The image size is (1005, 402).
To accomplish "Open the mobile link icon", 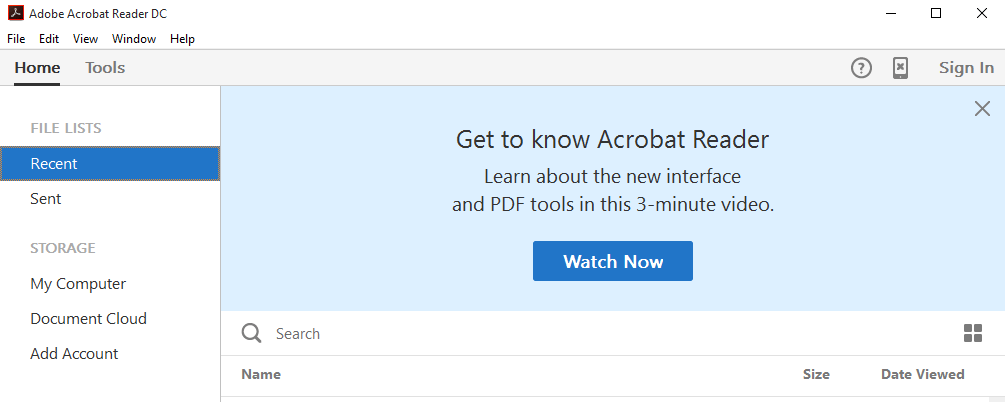I will pyautogui.click(x=900, y=68).
